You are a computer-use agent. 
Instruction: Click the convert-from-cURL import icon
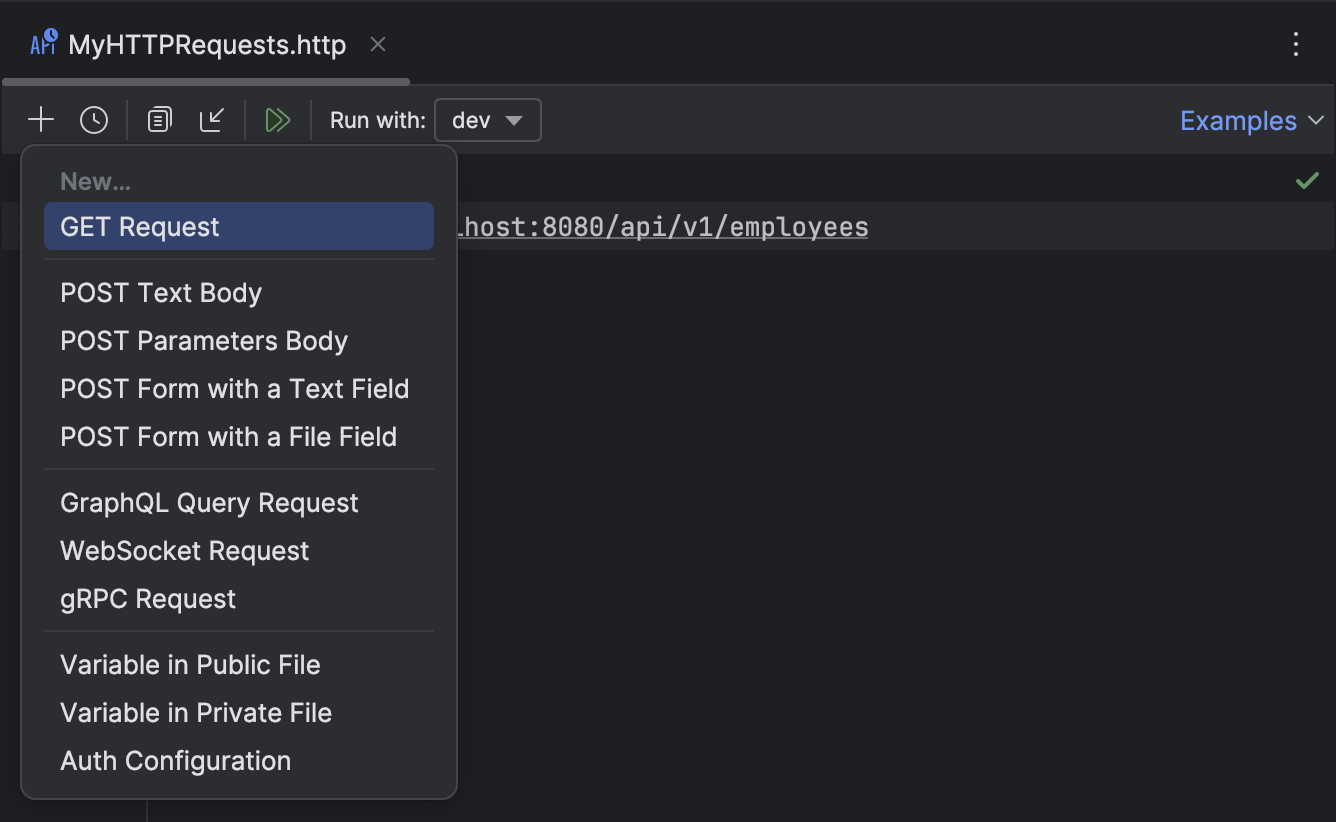(x=212, y=119)
